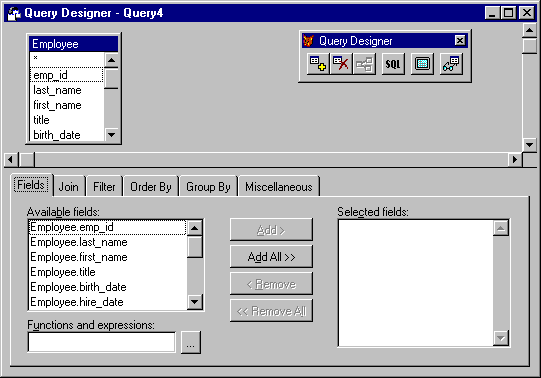541x378 pixels.
Task: Click the Remove Table toolbar icon
Action: click(341, 64)
